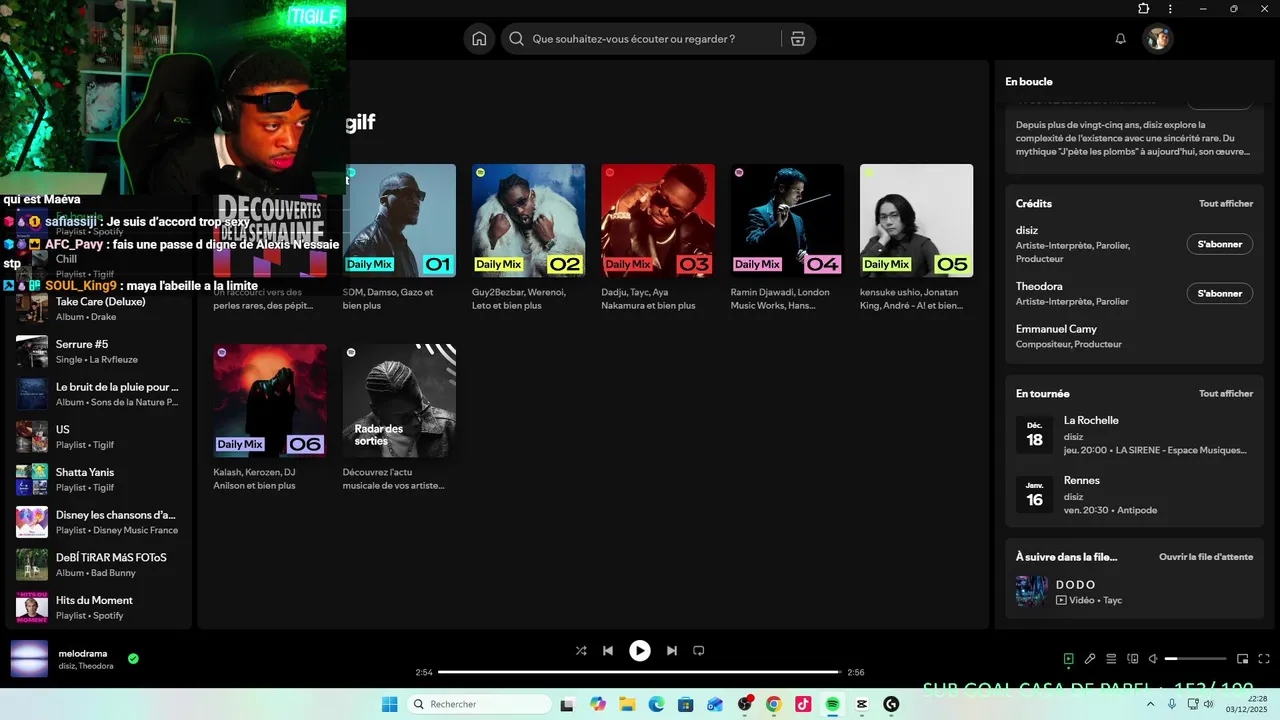1280x720 pixels.
Task: Show lyrics with the microphone icon
Action: click(x=1090, y=659)
